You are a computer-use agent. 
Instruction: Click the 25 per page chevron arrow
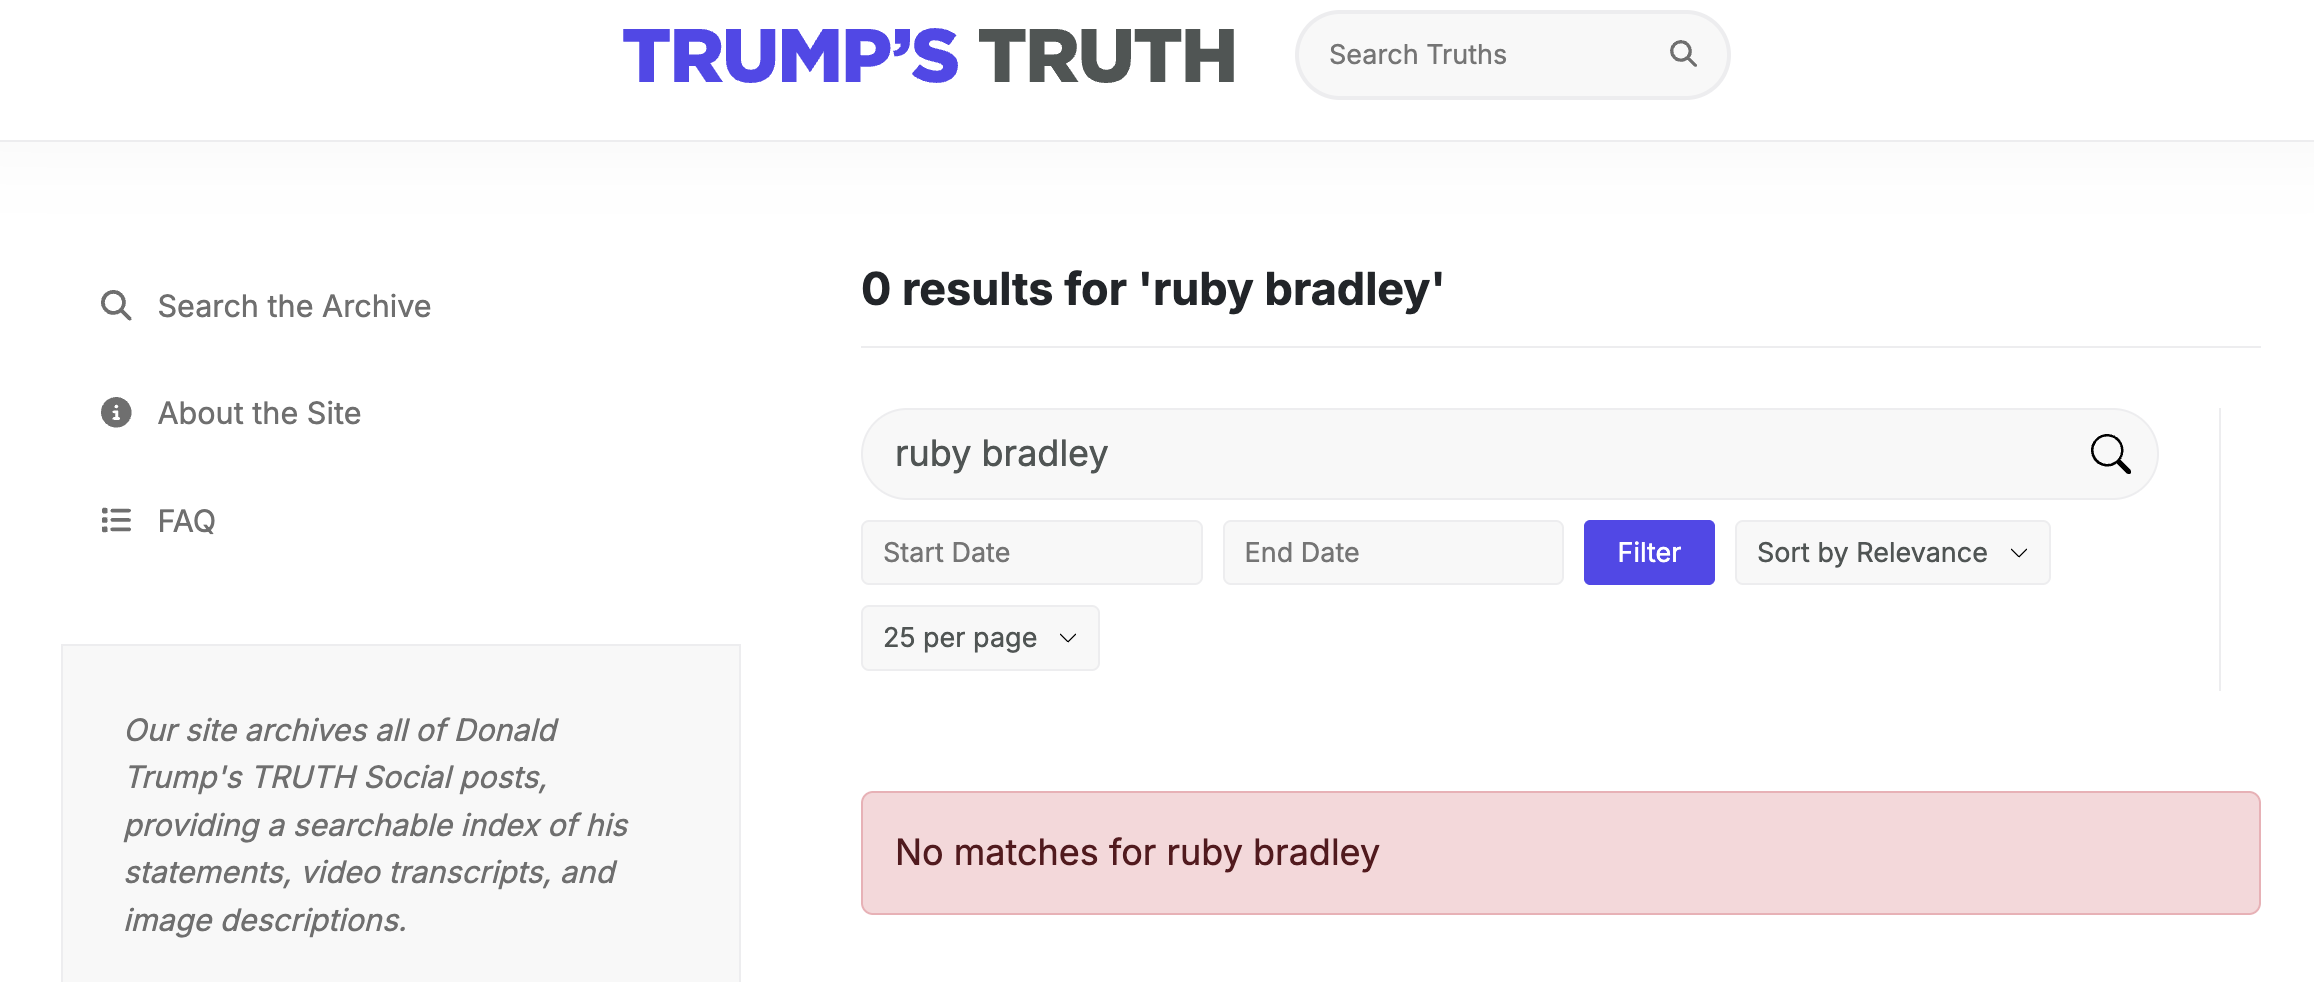[1068, 638]
